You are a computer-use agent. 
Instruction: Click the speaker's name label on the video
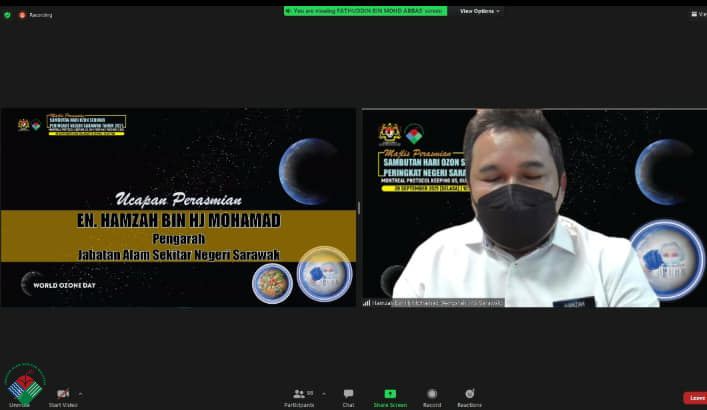(x=438, y=303)
